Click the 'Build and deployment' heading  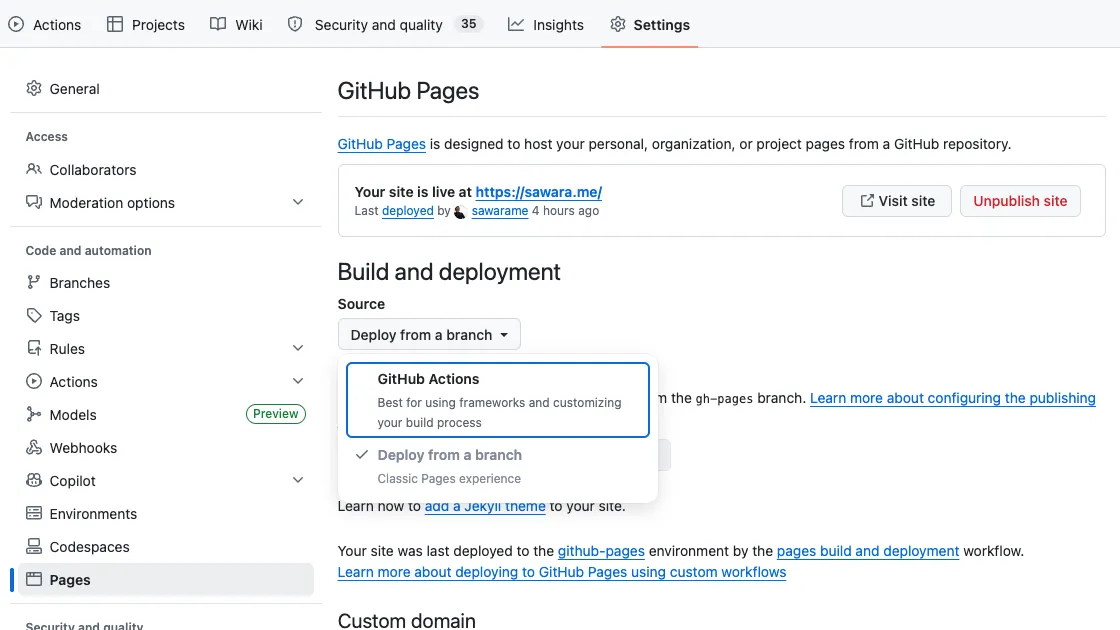(449, 271)
